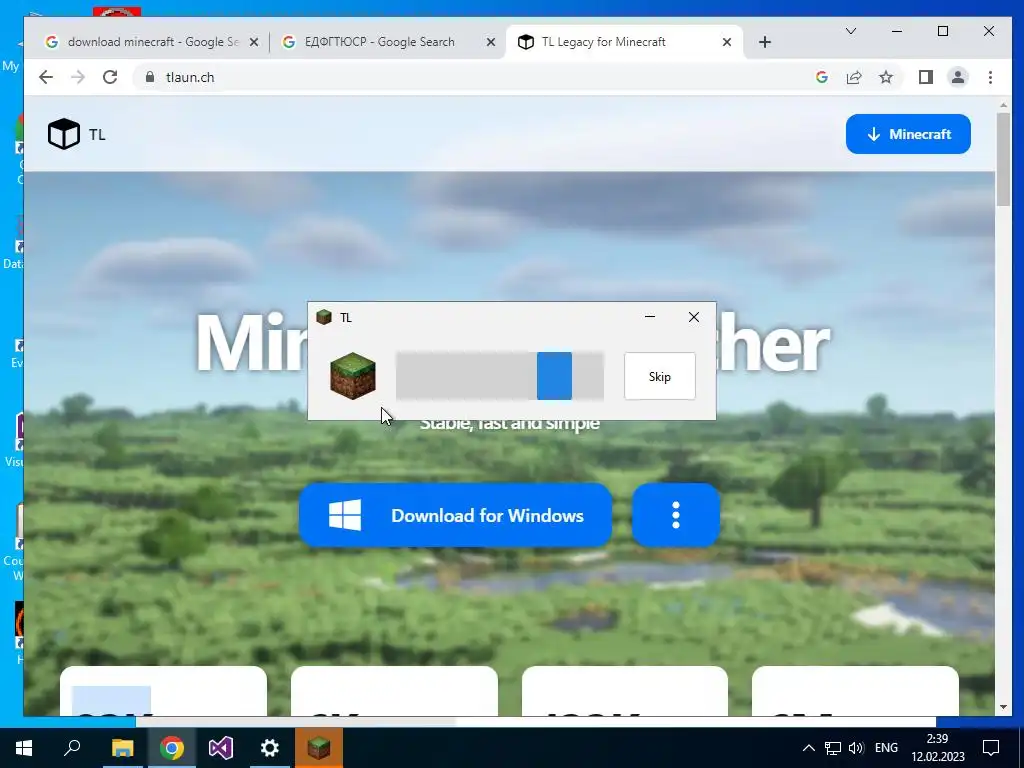1024x768 pixels.
Task: Open the three-dot more downloads button
Action: tap(676, 515)
